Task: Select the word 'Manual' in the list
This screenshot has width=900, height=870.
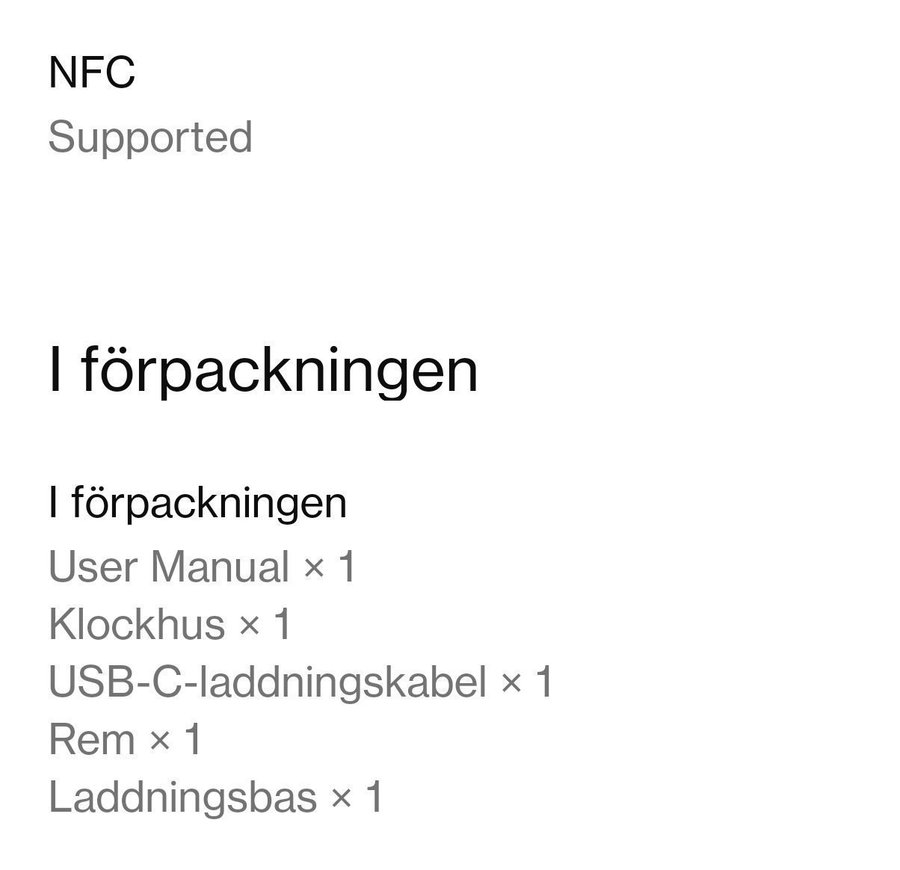Action: (220, 567)
